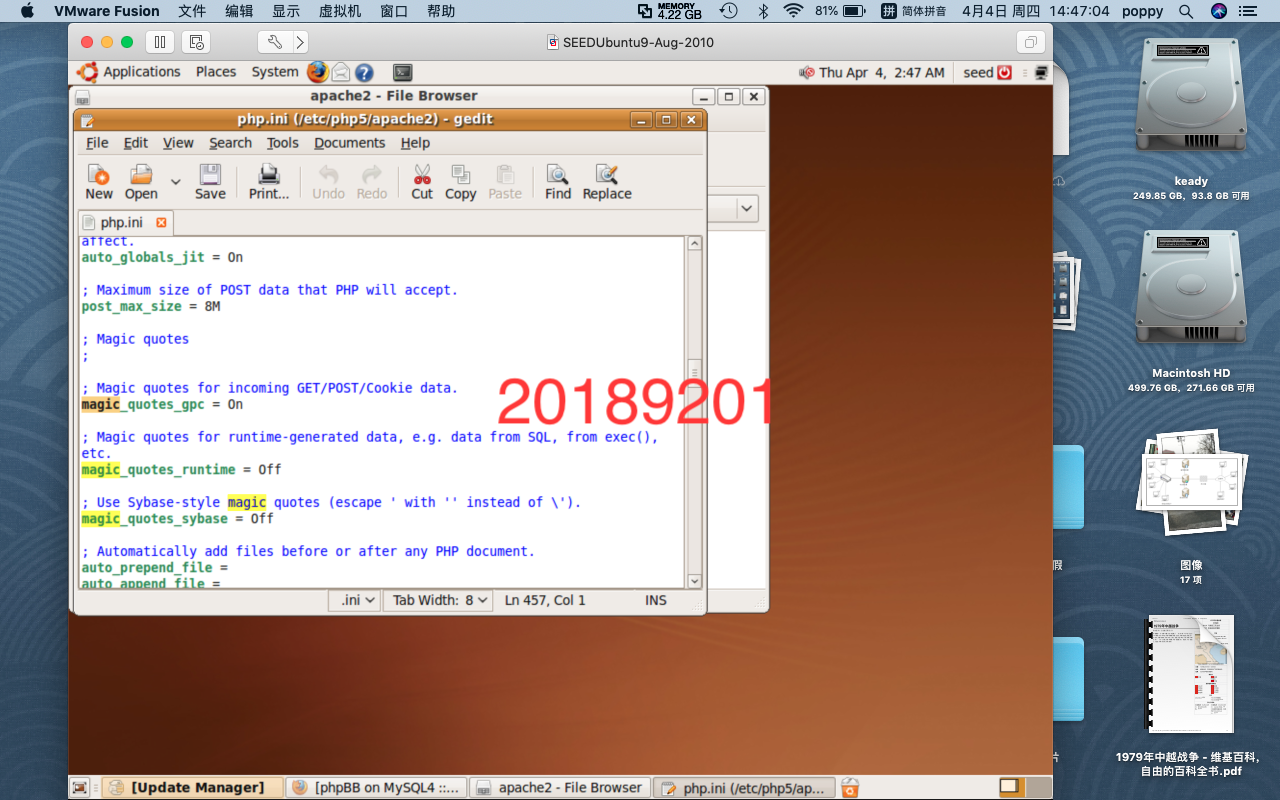The height and width of the screenshot is (800, 1280).
Task: Copy the selected text
Action: pyautogui.click(x=460, y=181)
